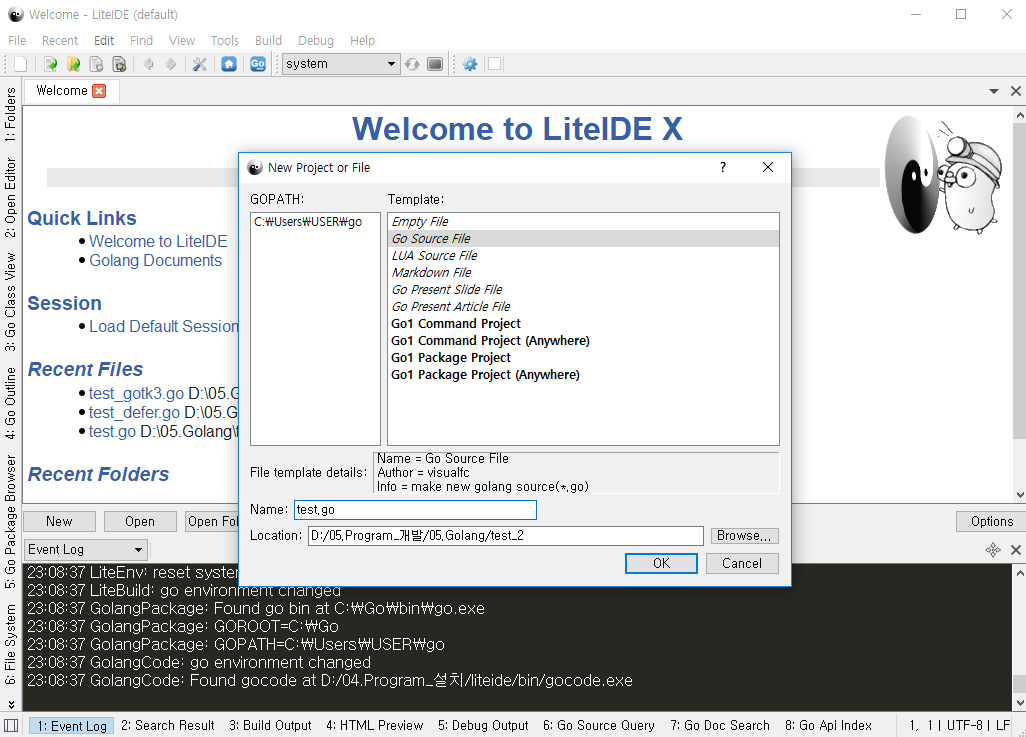
Task: Open the File menu
Action: 17,41
